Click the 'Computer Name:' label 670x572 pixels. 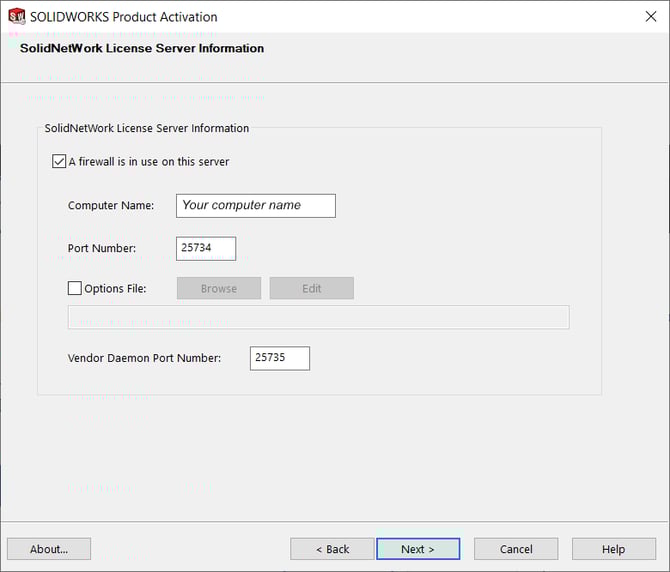pos(111,206)
